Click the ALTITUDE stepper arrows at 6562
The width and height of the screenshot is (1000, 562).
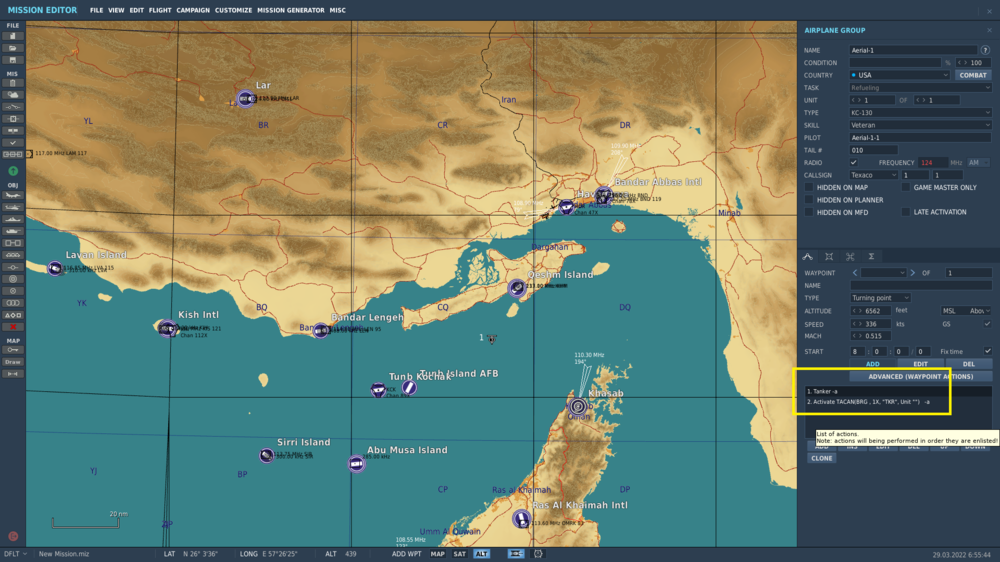[857, 311]
